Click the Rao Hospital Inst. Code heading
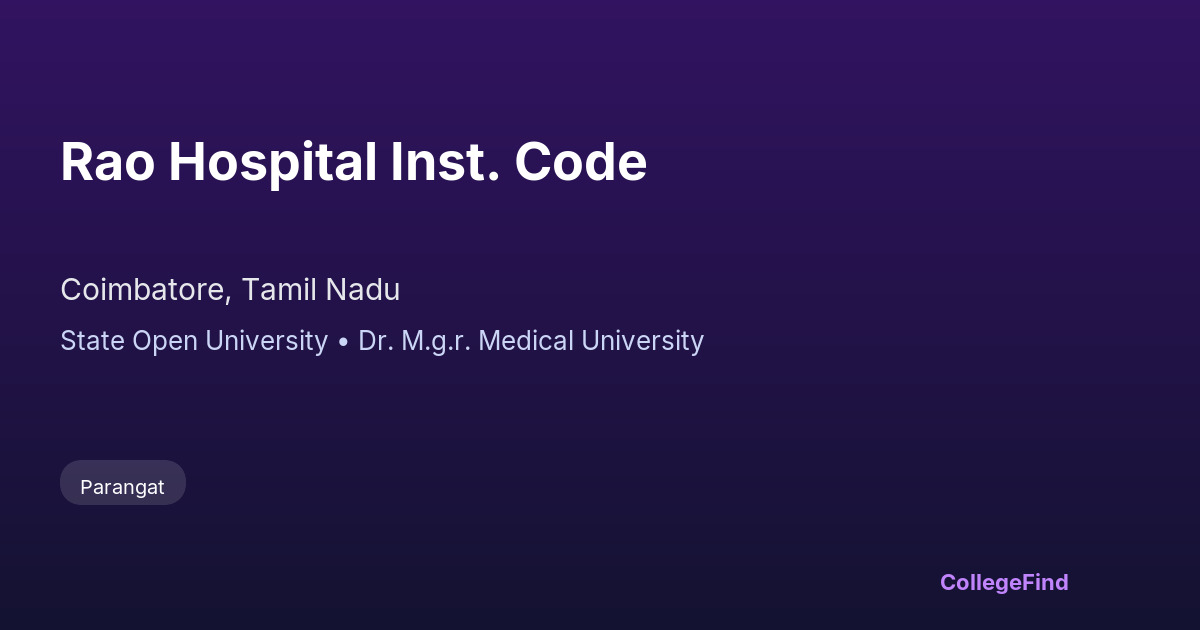 pyautogui.click(x=353, y=162)
